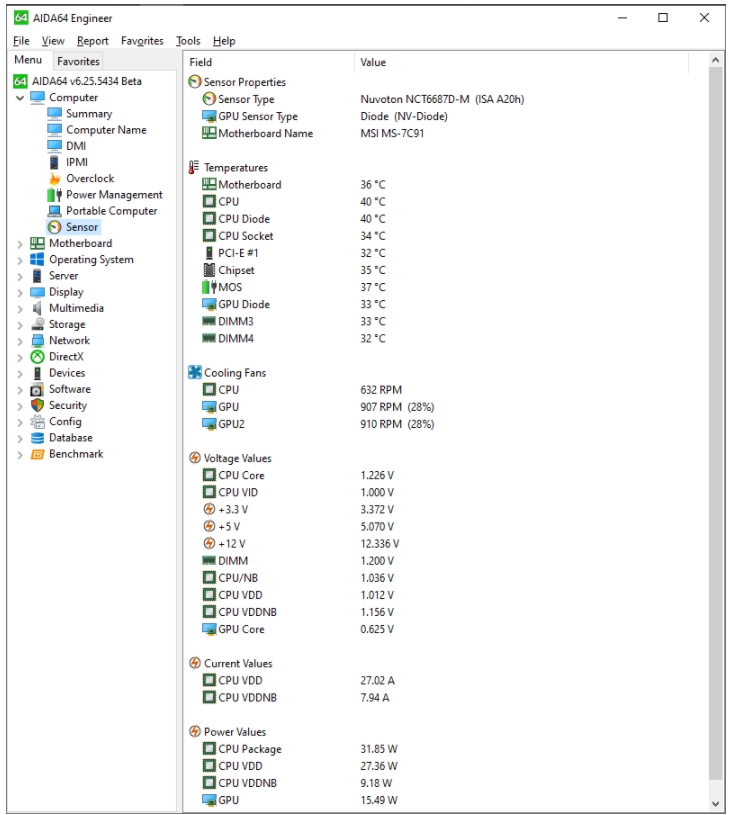Click the Storage disk icon
This screenshot has height=815, width=729.
click(x=37, y=324)
